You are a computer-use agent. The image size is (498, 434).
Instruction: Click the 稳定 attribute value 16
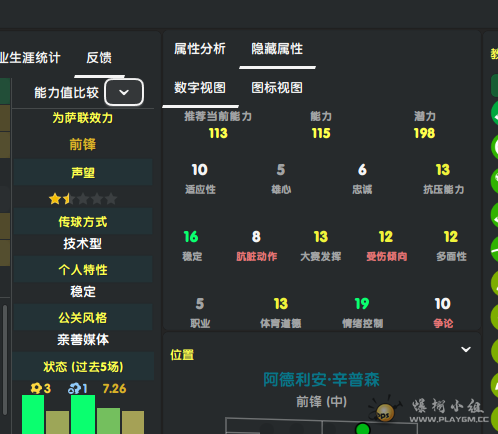(191, 237)
